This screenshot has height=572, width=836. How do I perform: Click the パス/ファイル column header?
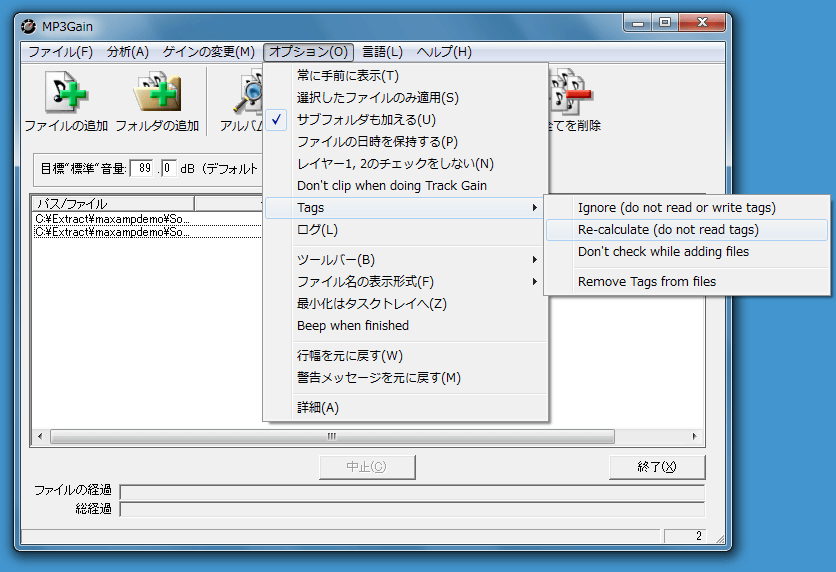pyautogui.click(x=113, y=204)
